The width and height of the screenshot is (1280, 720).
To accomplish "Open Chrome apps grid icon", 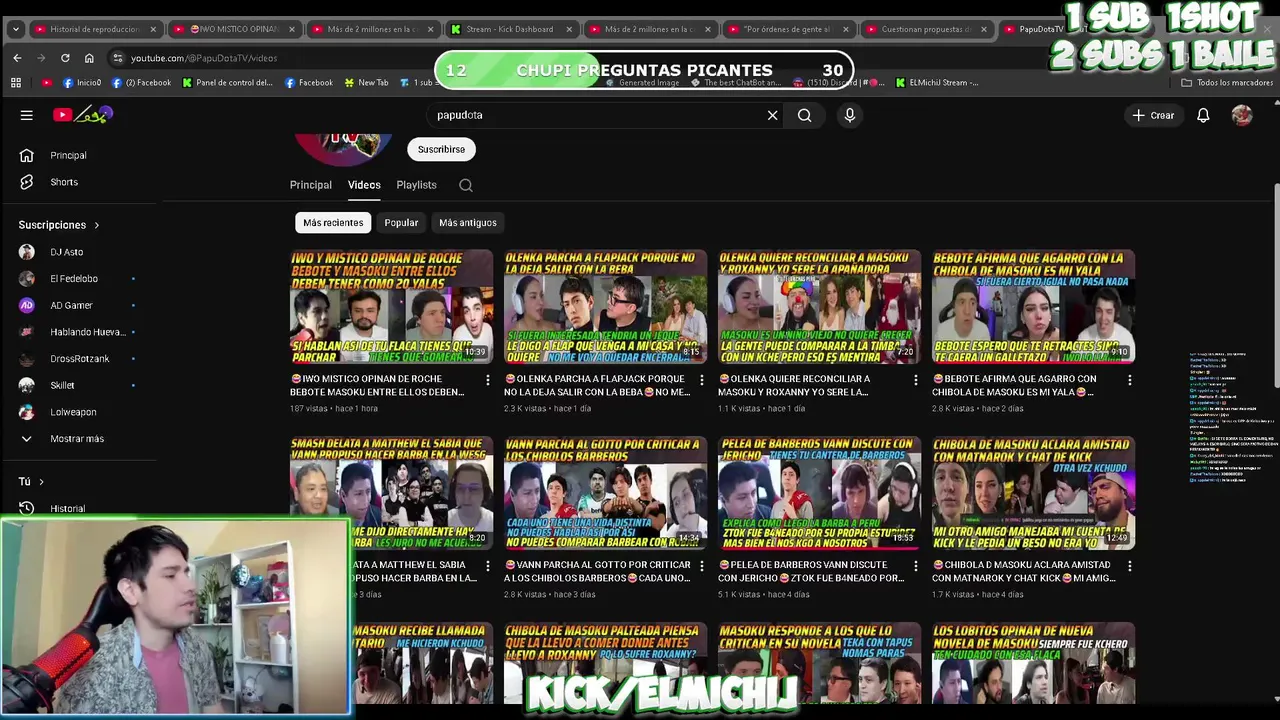I will (x=16, y=83).
